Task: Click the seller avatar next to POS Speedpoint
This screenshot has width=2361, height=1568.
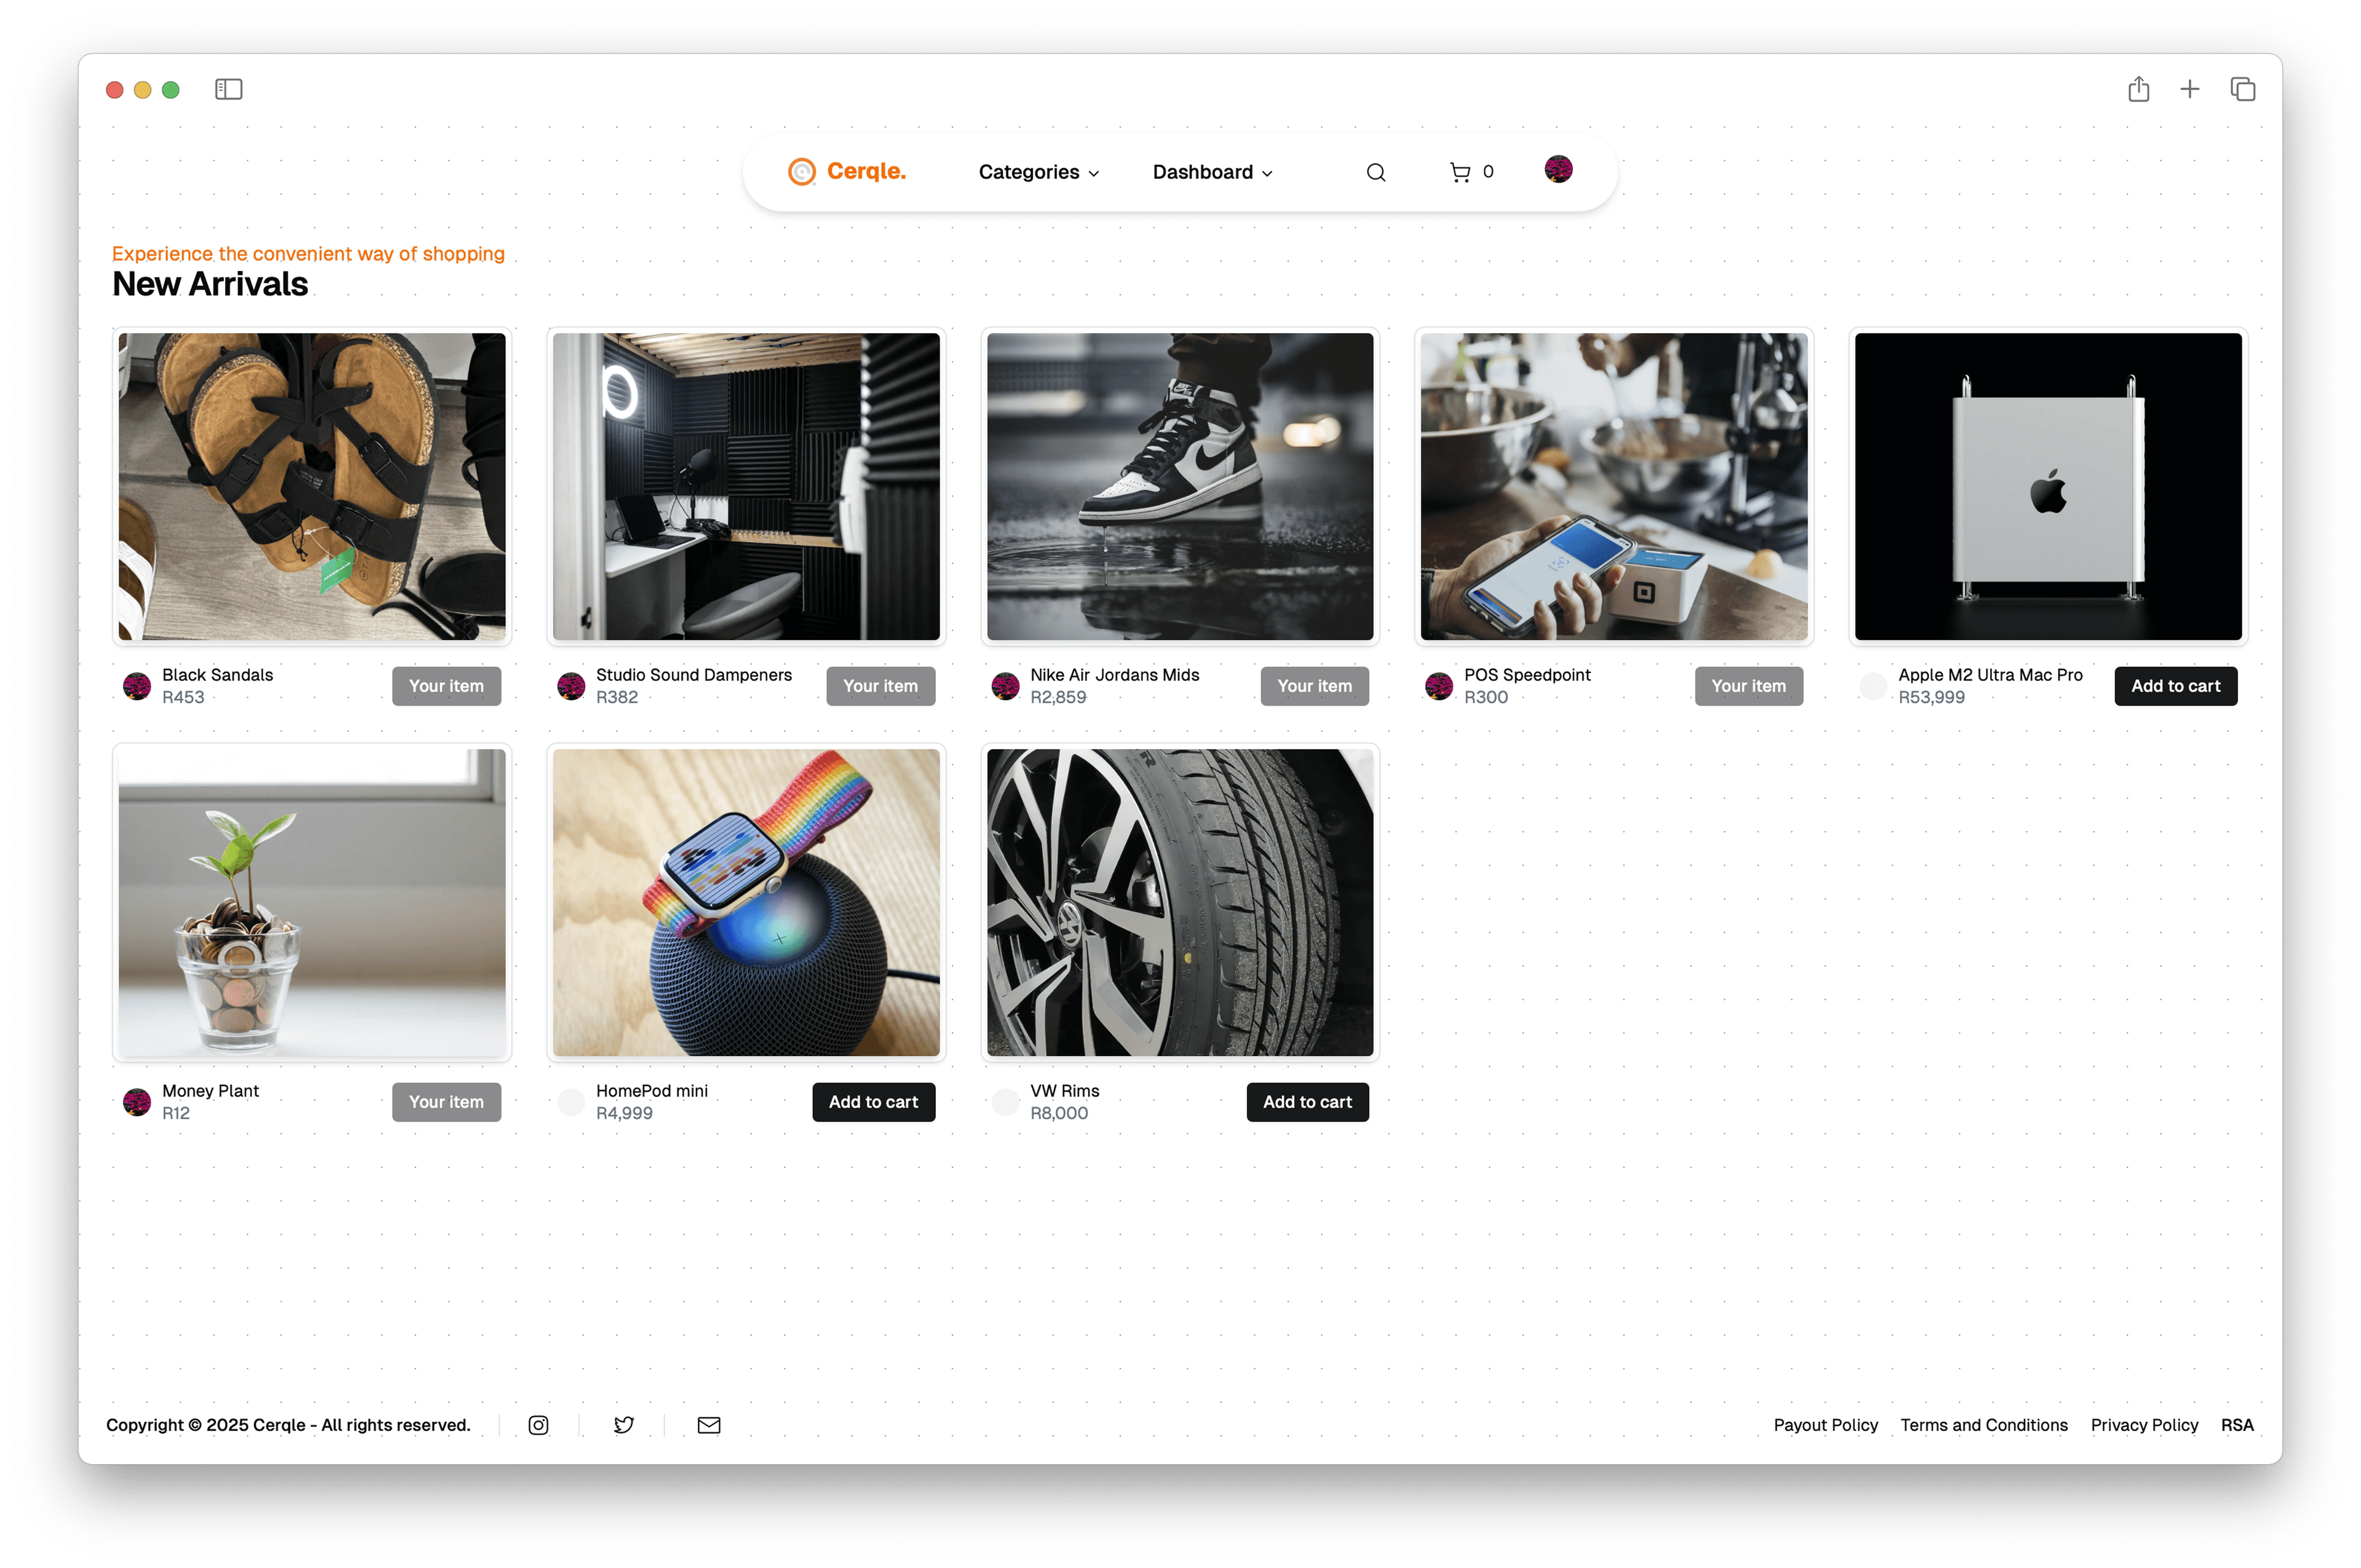Action: [1439, 686]
